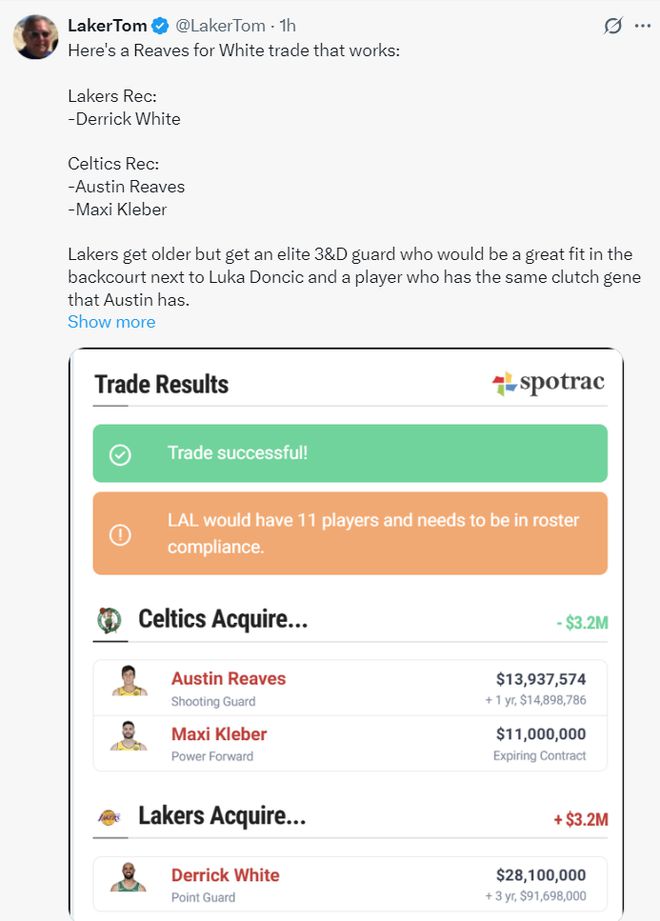
Task: Expand the post with Show more
Action: [111, 322]
